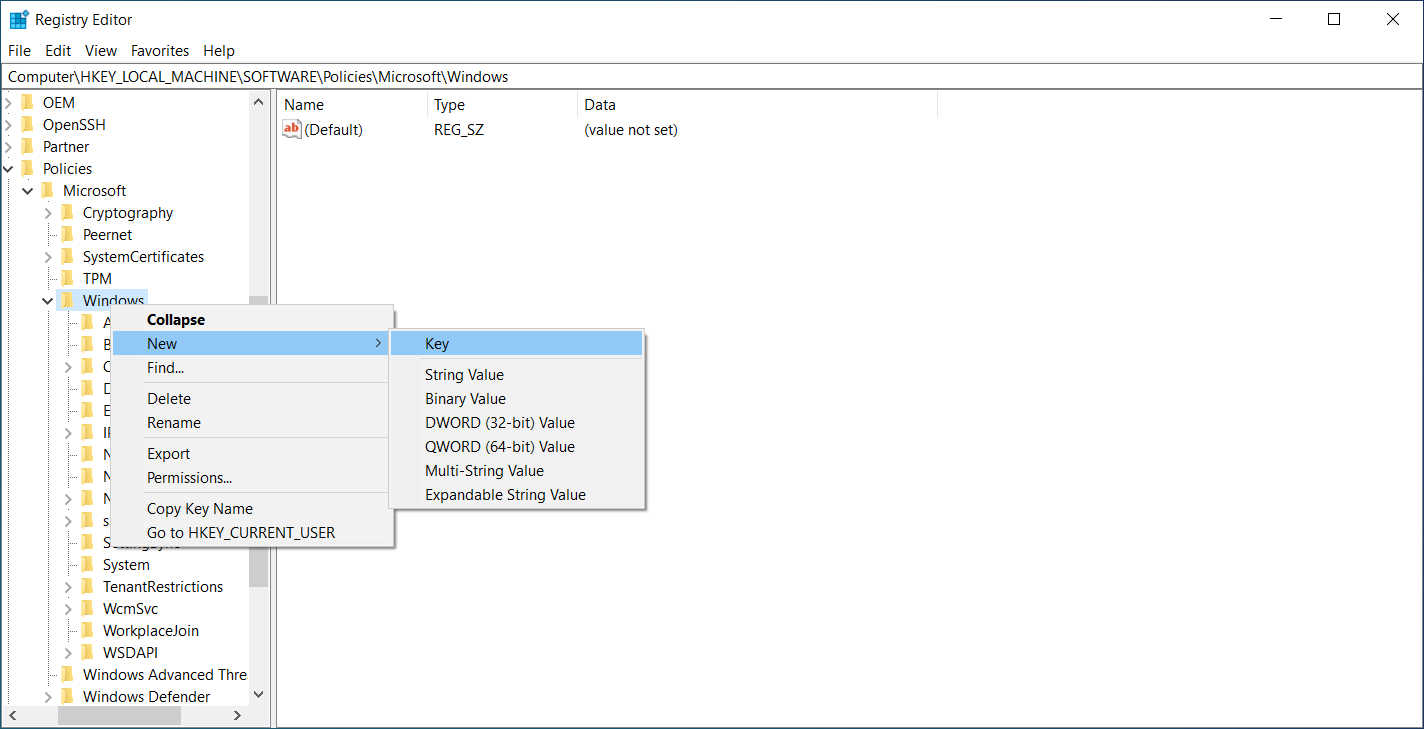Create a new Key from submenu
Screen dimensions: 1424x729
click(517, 343)
